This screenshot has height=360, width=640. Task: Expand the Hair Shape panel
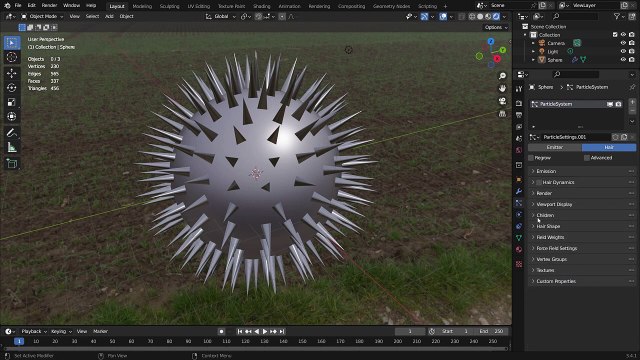point(581,227)
